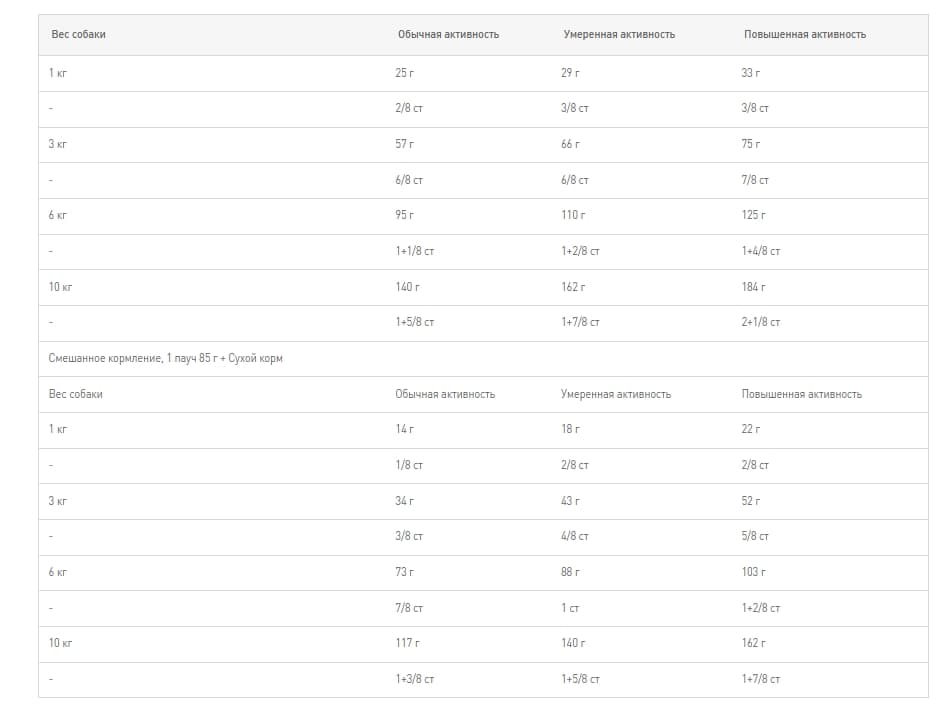Click the "22 г" value
The image size is (942, 711).
(751, 429)
